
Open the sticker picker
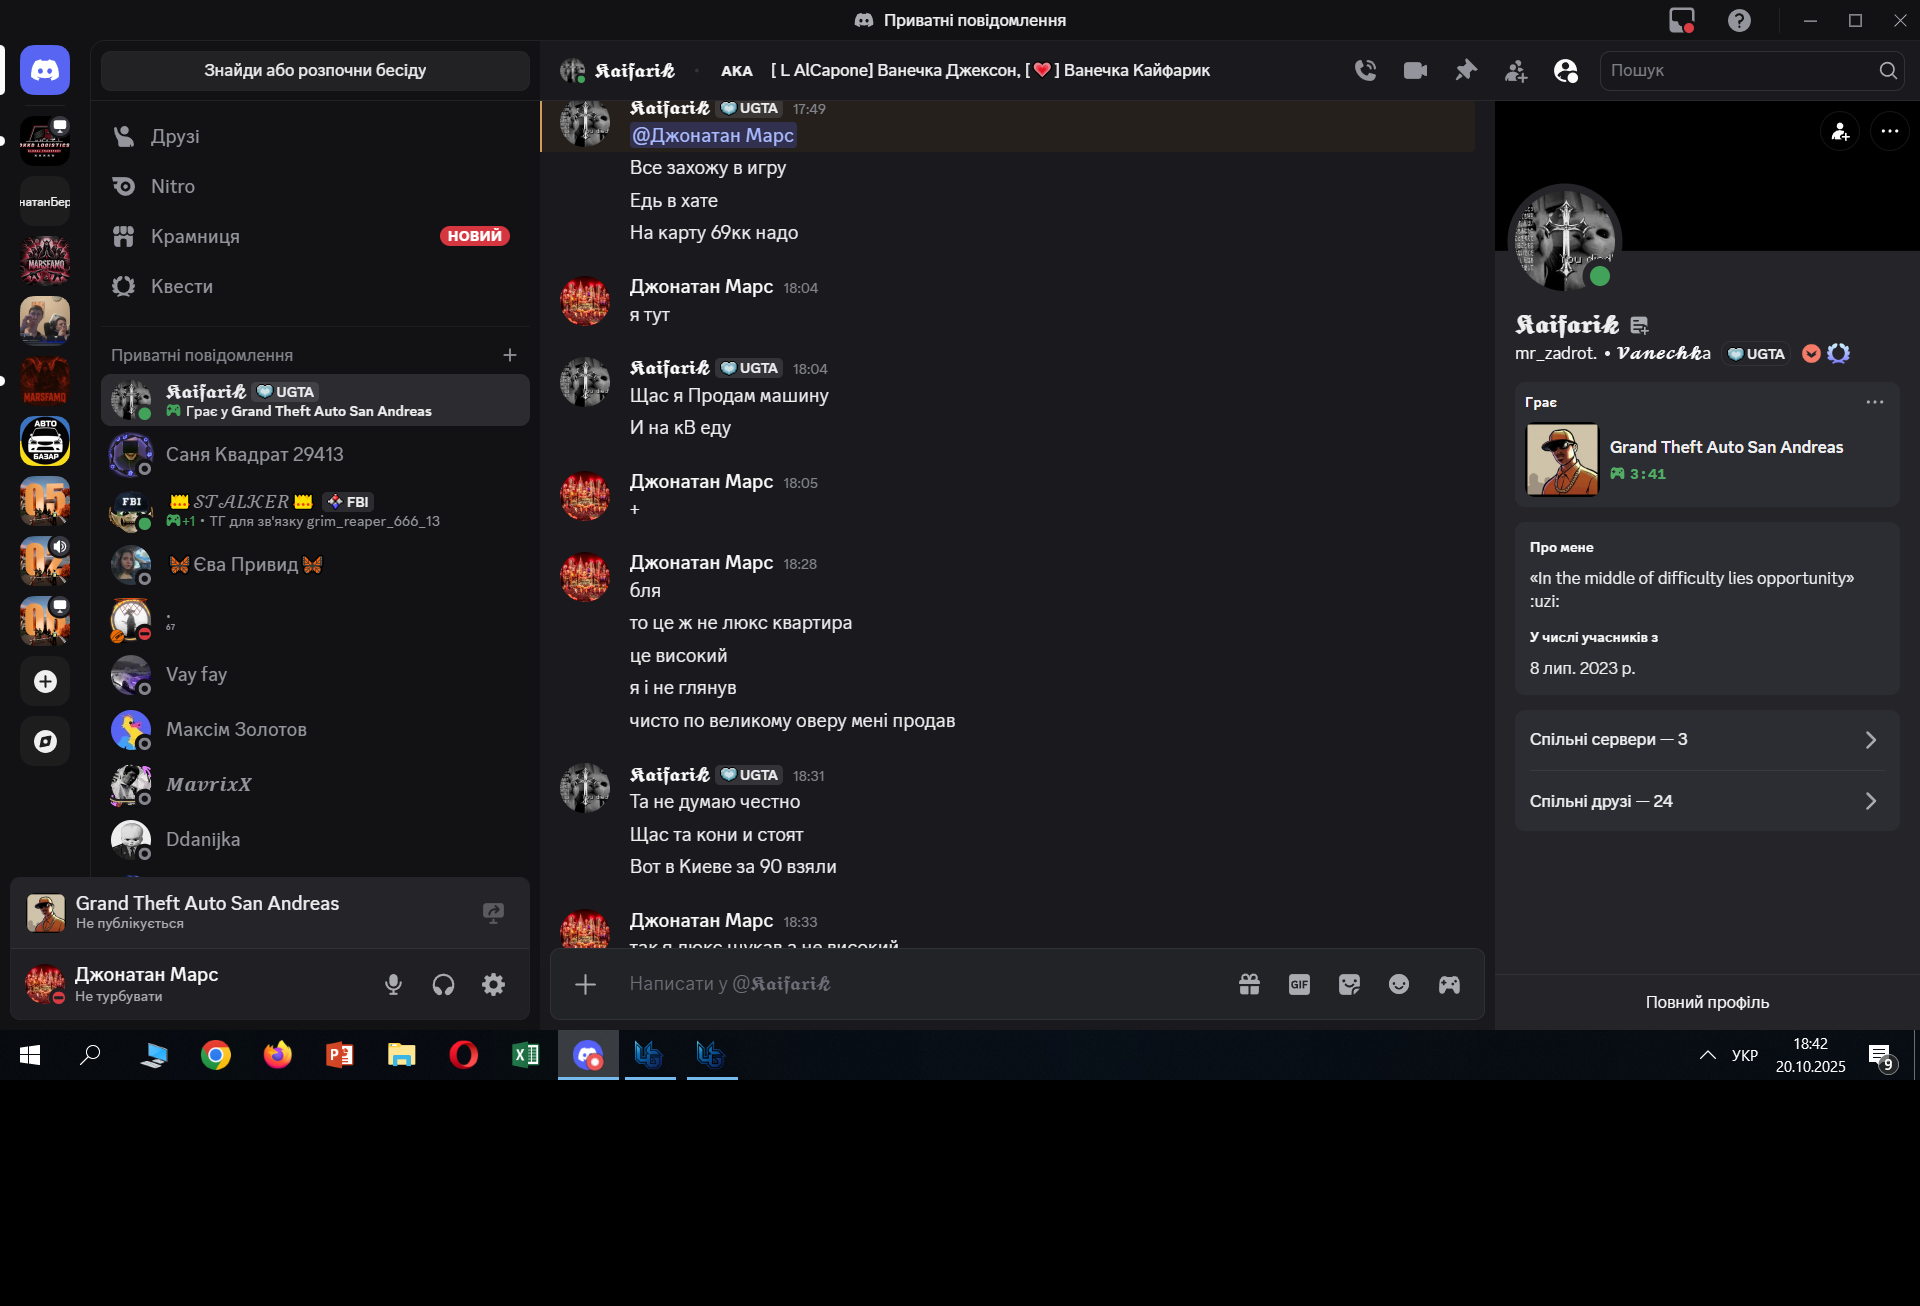tap(1349, 984)
